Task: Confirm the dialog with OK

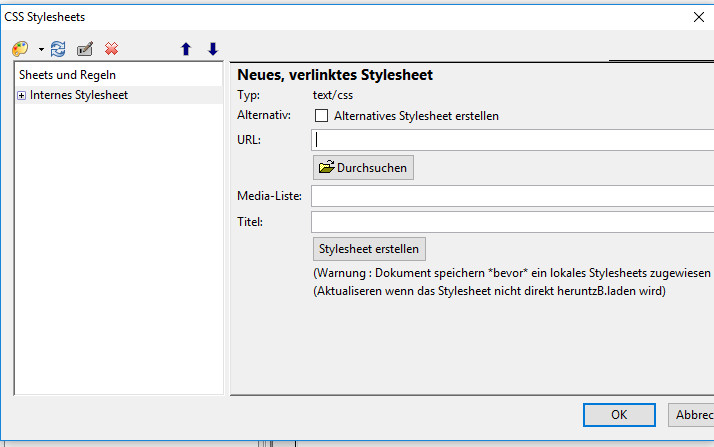Action: (x=619, y=415)
